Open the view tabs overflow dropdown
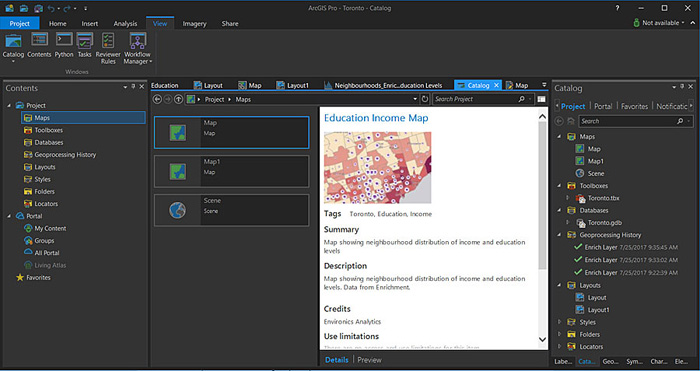 click(x=544, y=85)
